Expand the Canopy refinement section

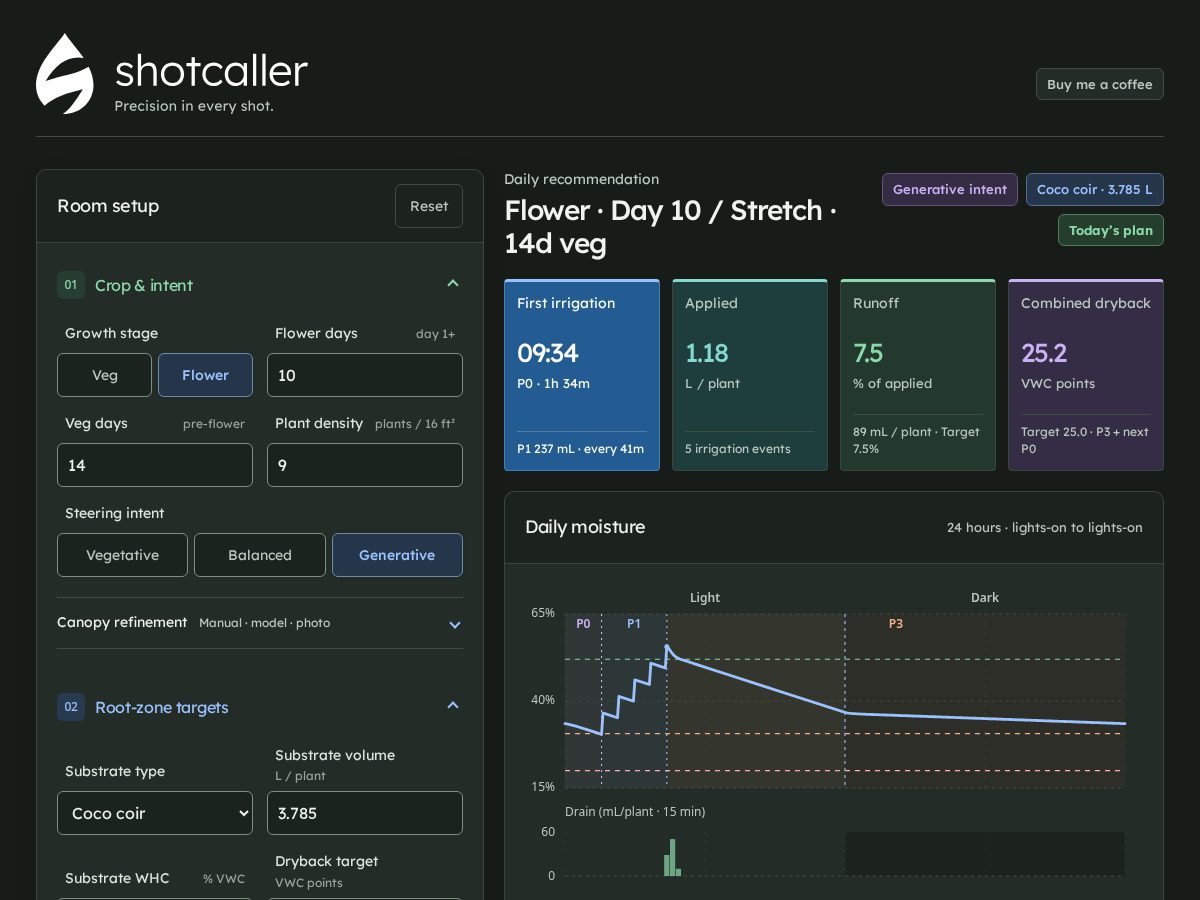coord(455,624)
